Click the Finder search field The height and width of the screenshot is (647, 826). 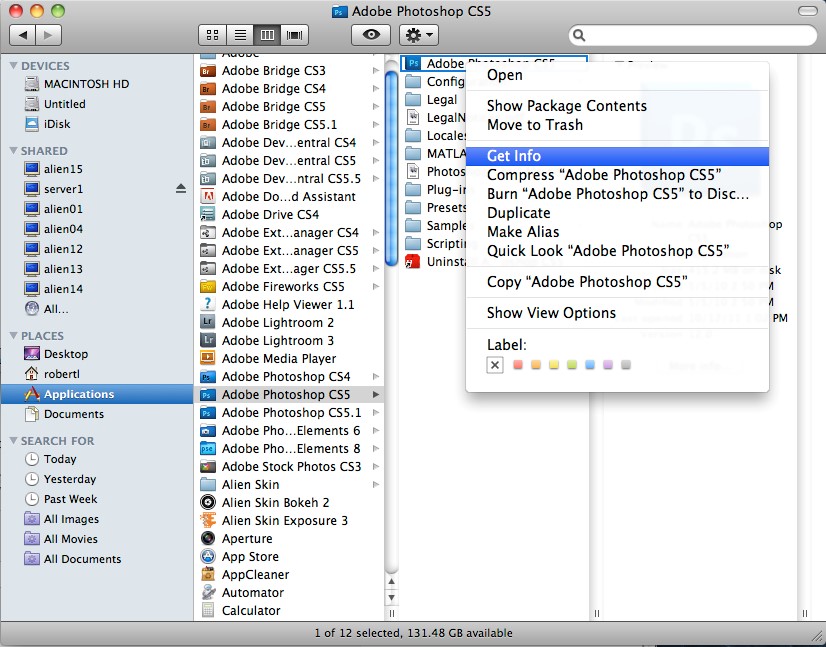pyautogui.click(x=692, y=35)
